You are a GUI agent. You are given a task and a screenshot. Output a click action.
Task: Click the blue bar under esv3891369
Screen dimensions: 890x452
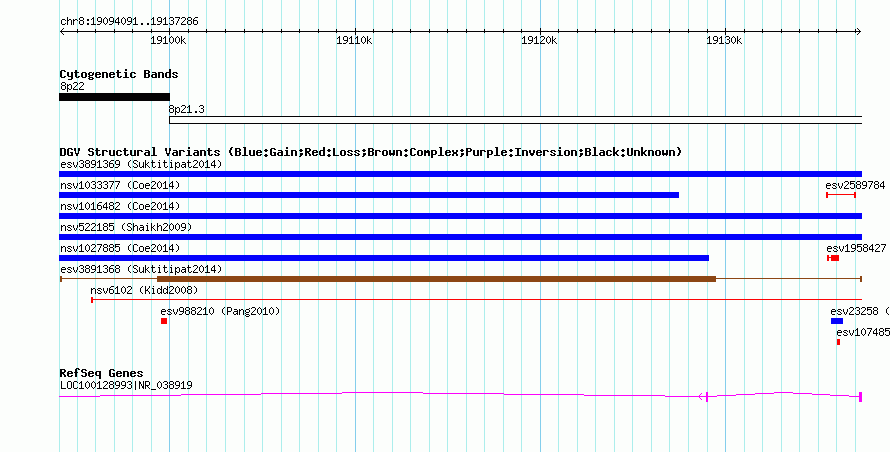(461, 174)
